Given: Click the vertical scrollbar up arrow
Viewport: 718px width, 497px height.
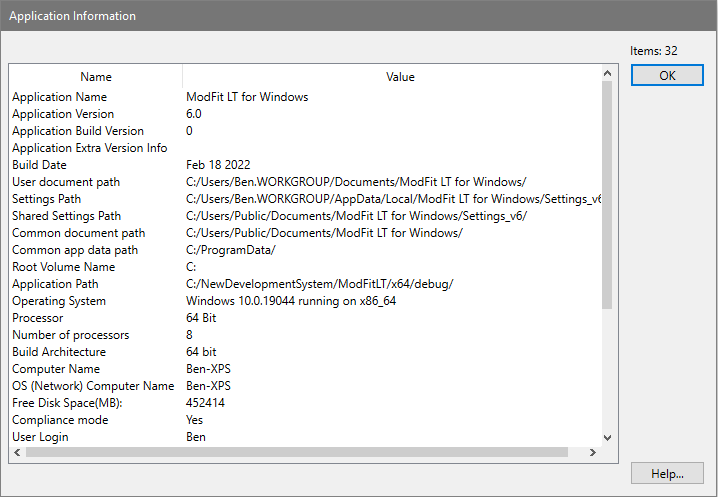Looking at the screenshot, I should (606, 73).
